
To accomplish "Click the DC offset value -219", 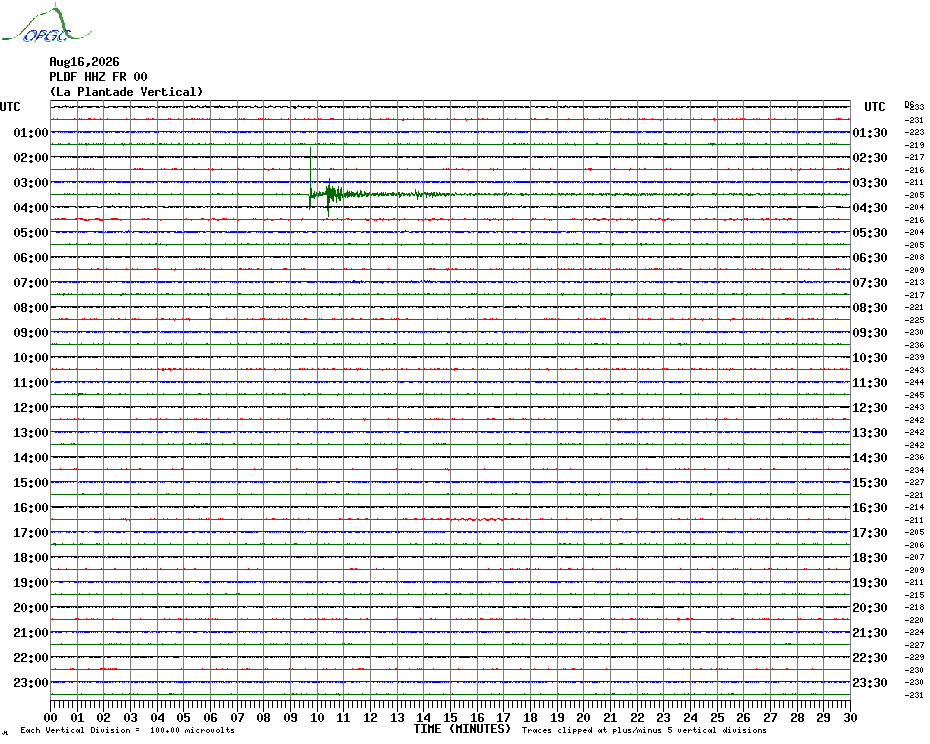I will [x=914, y=145].
